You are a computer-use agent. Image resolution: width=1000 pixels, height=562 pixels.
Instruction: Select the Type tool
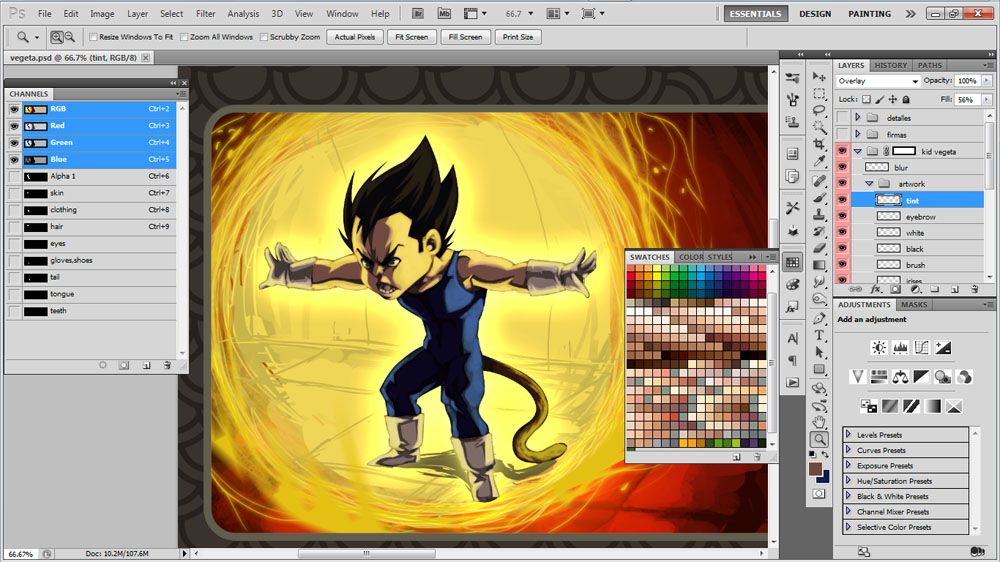pyautogui.click(x=819, y=335)
